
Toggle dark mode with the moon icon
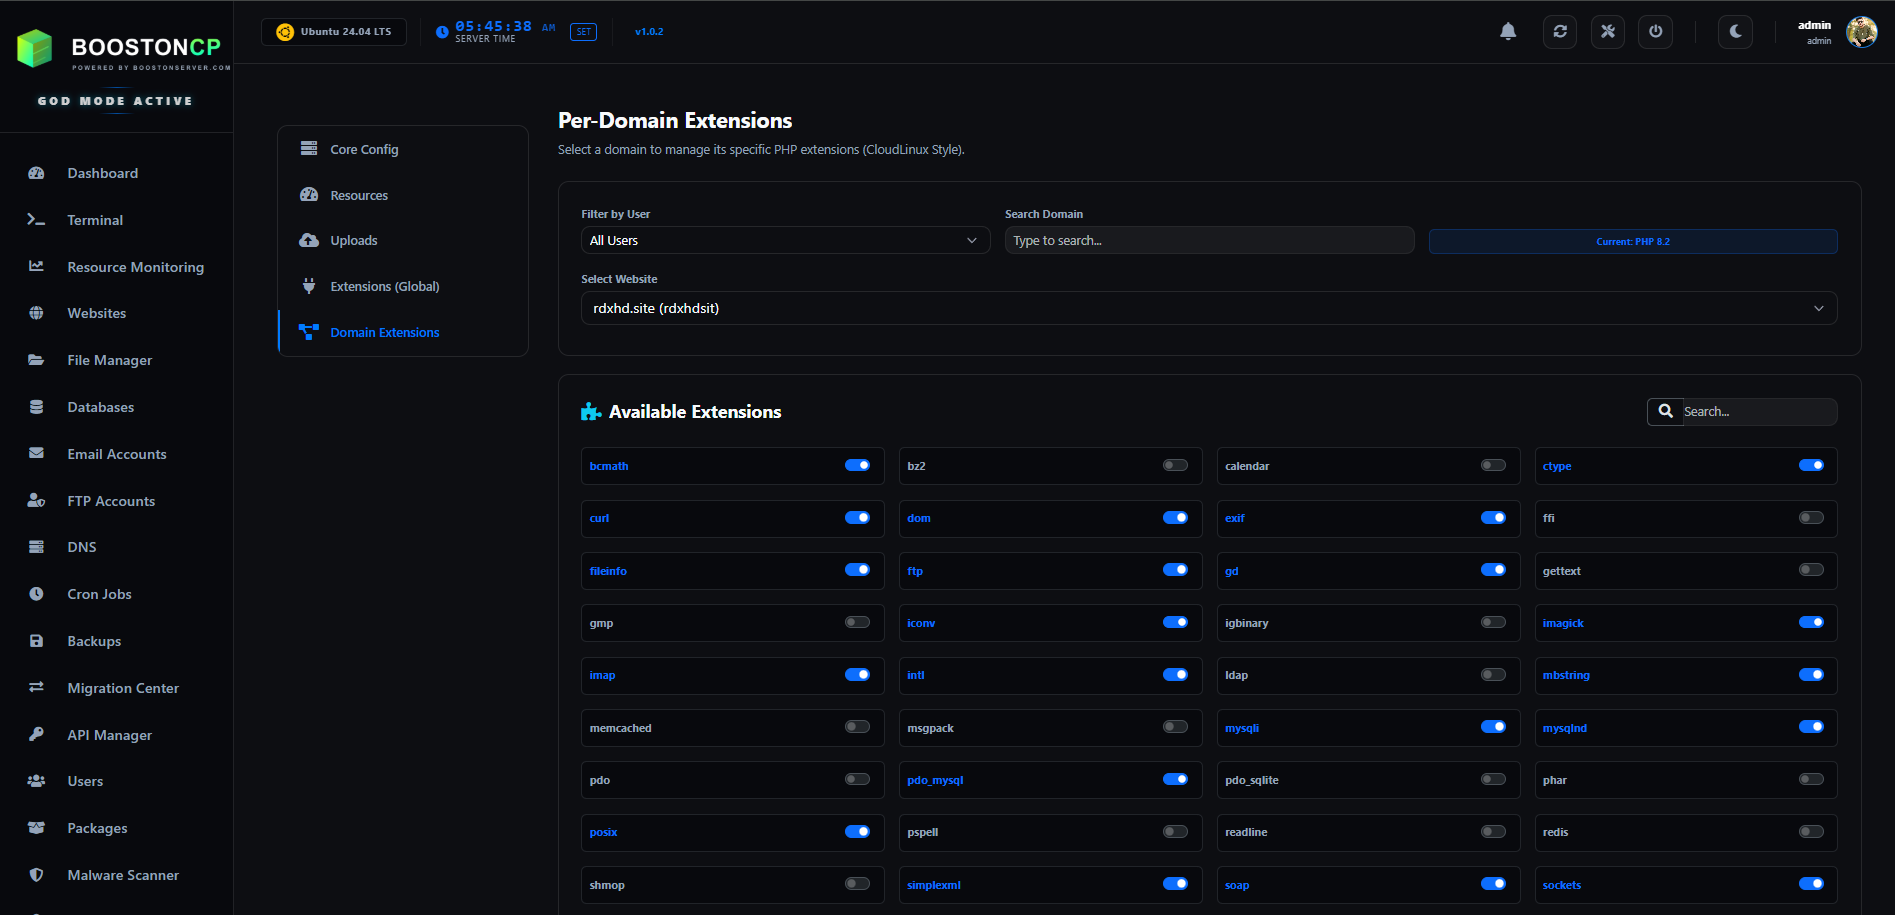[x=1735, y=31]
